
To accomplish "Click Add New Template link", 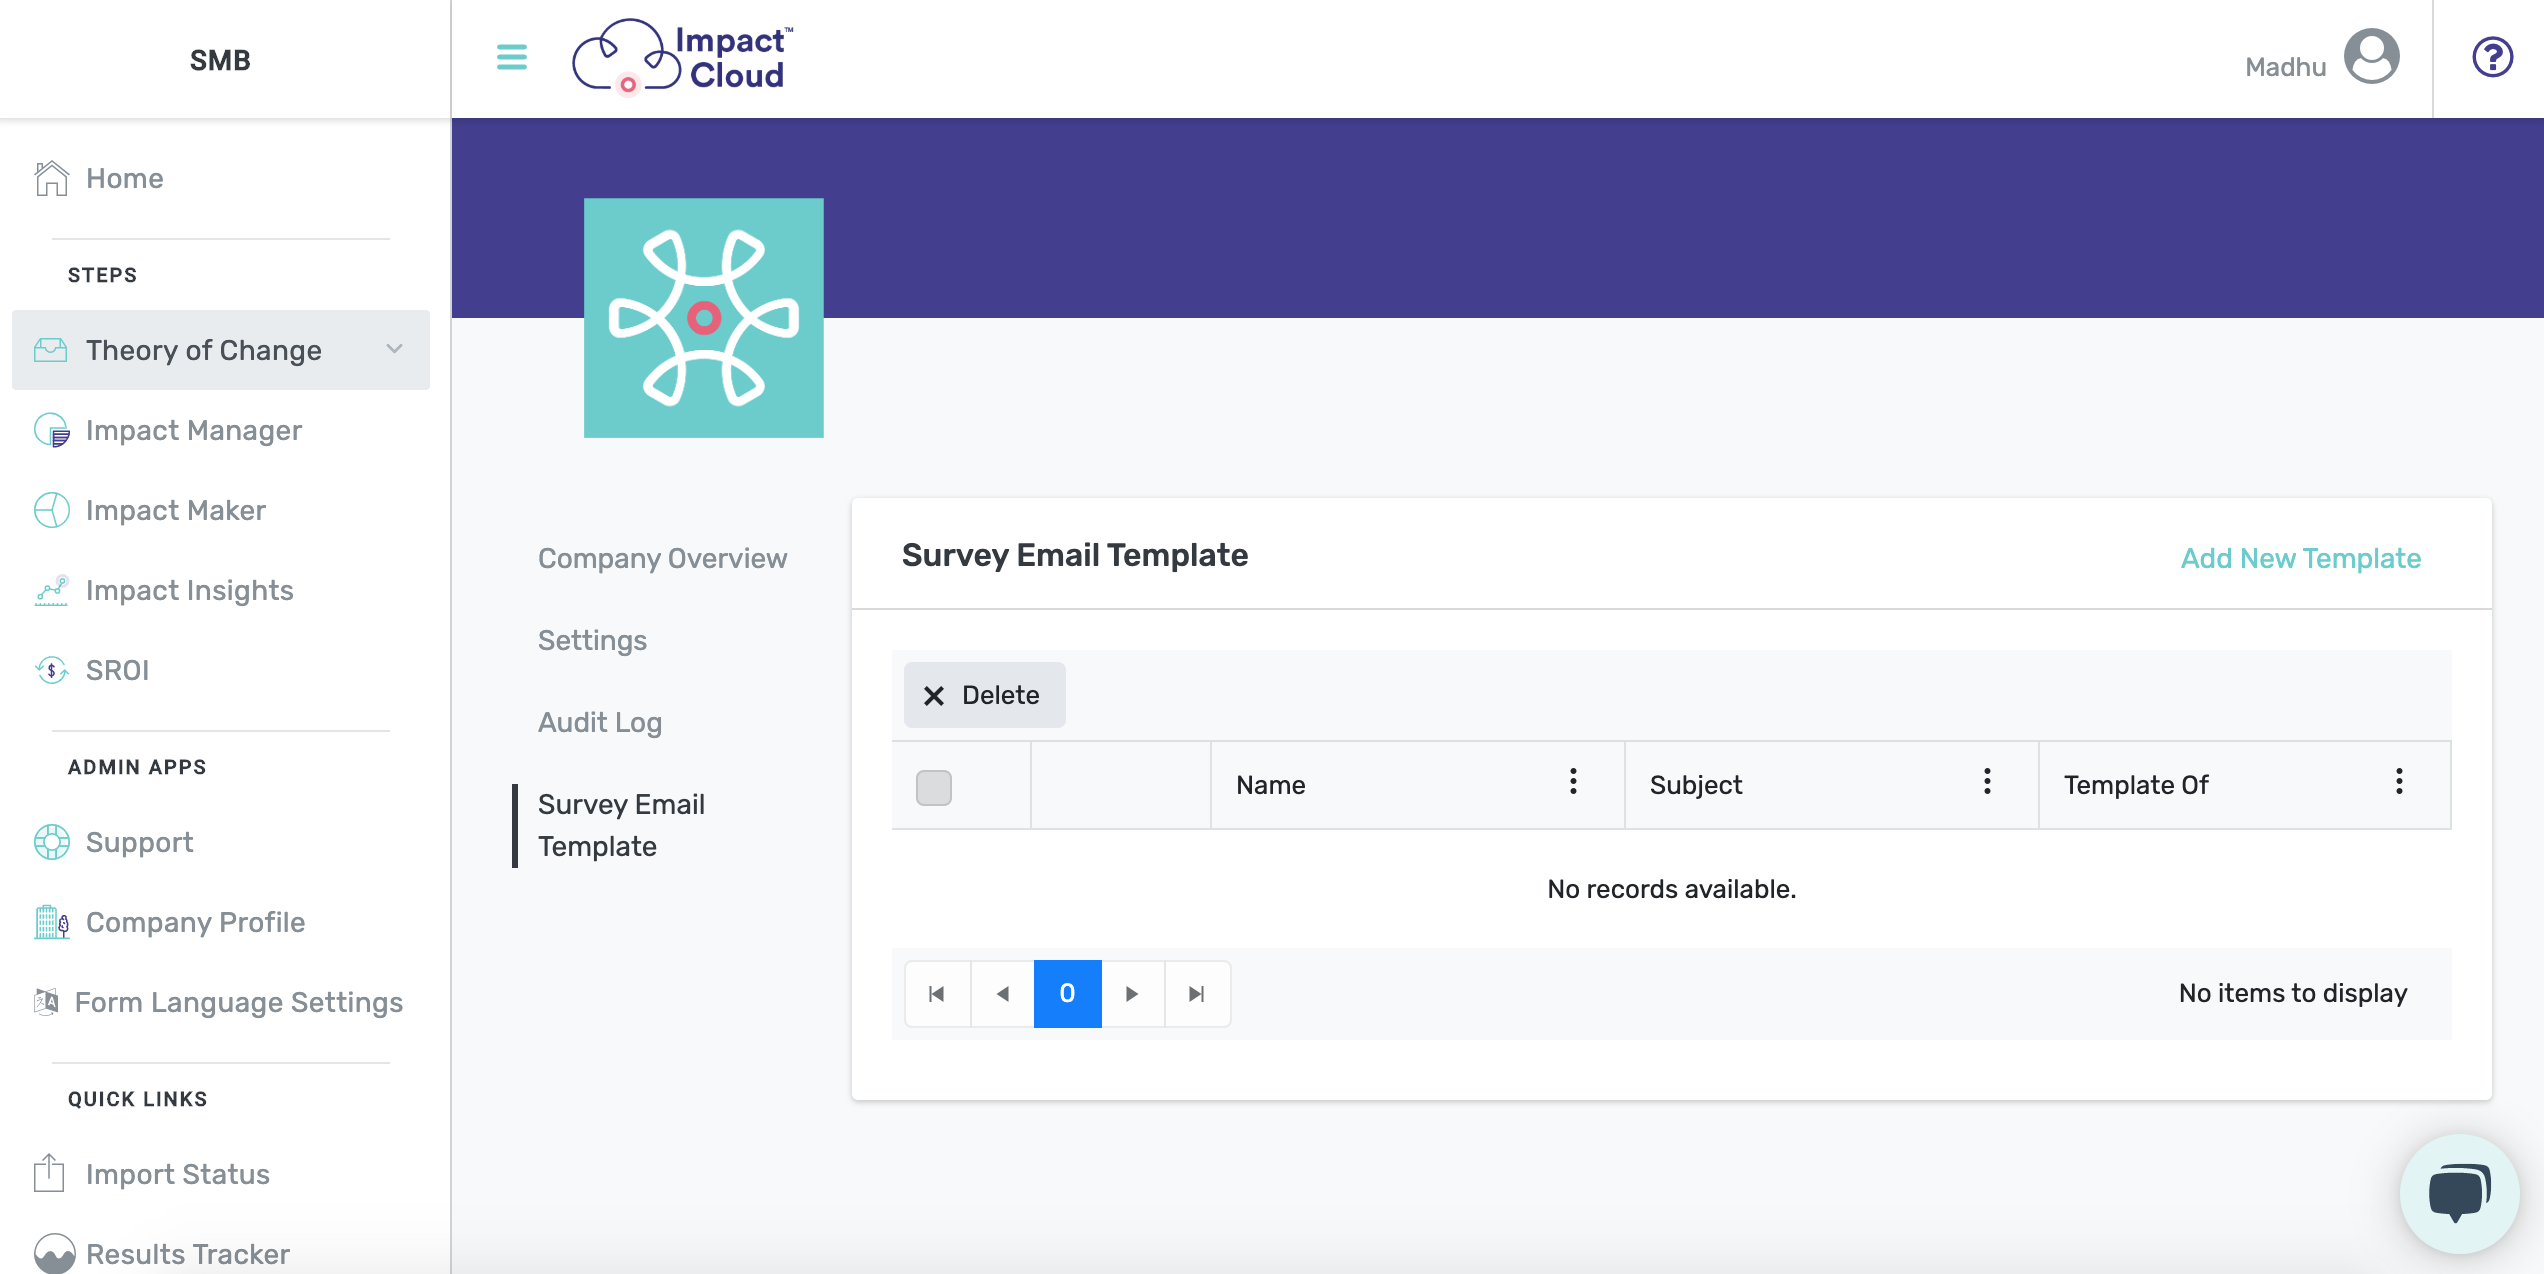I will 2300,558.
